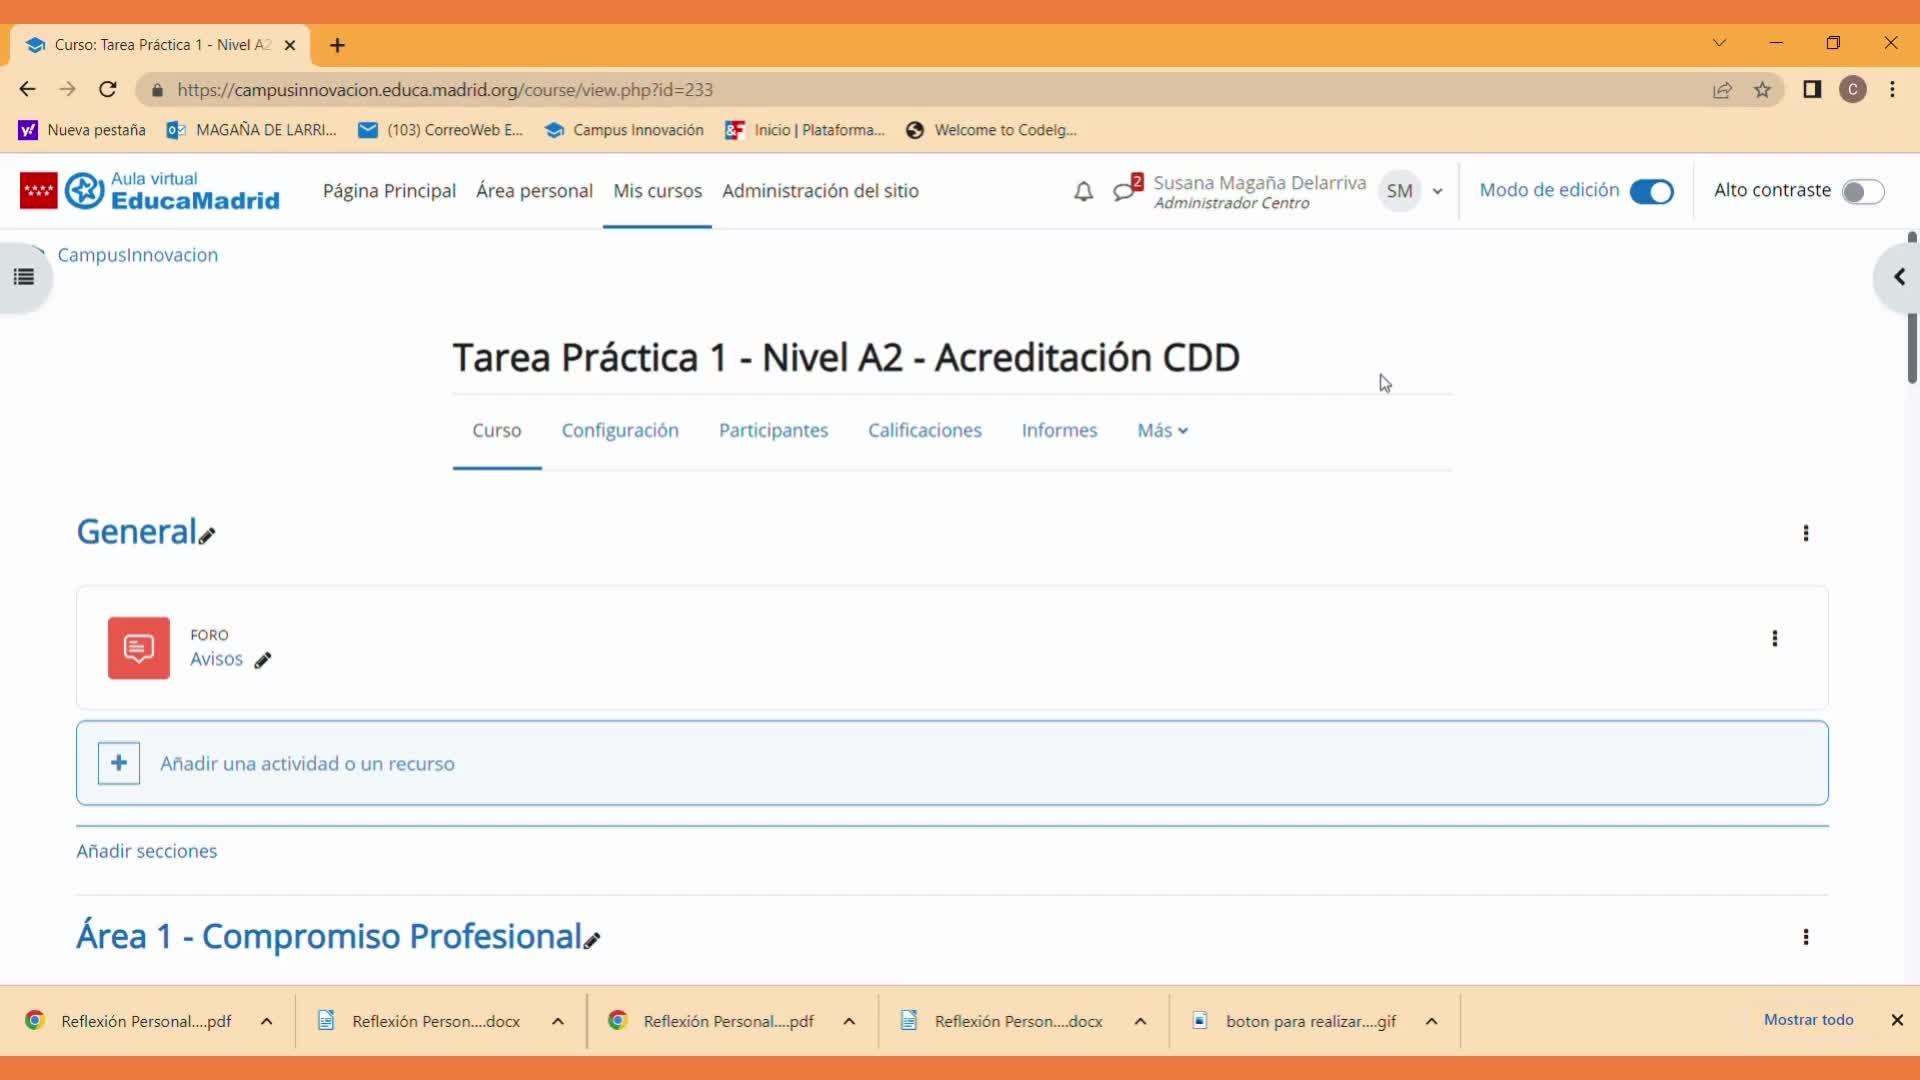Bookmark this page with the star icon
1920x1080 pixels.
click(1762, 90)
